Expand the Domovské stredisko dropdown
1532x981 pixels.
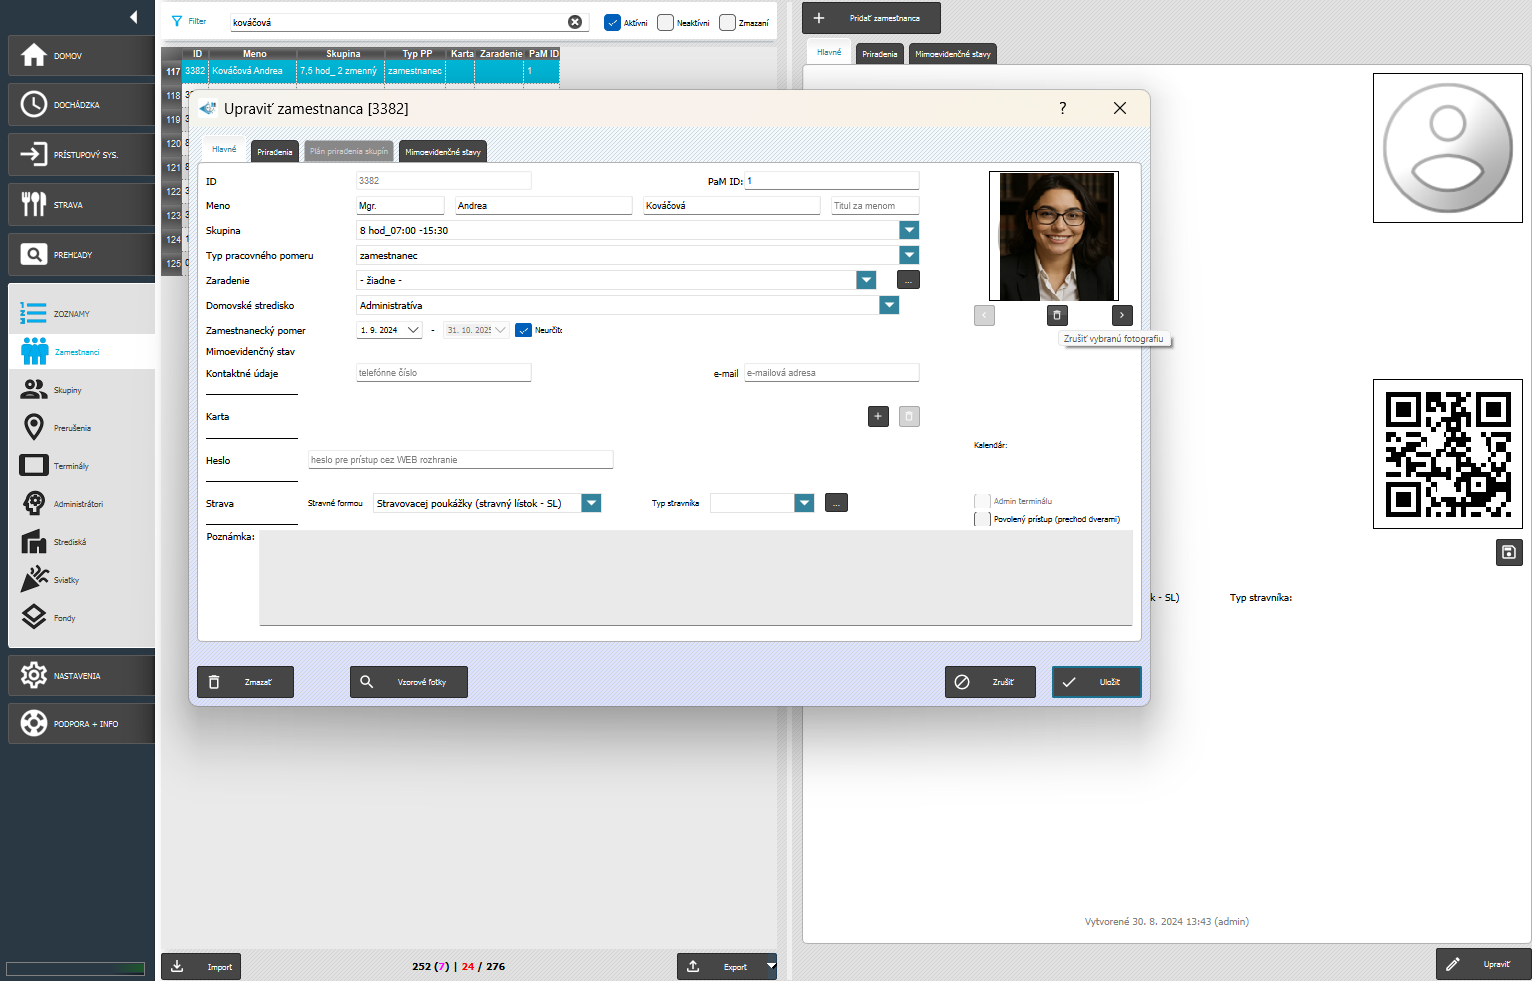[889, 305]
